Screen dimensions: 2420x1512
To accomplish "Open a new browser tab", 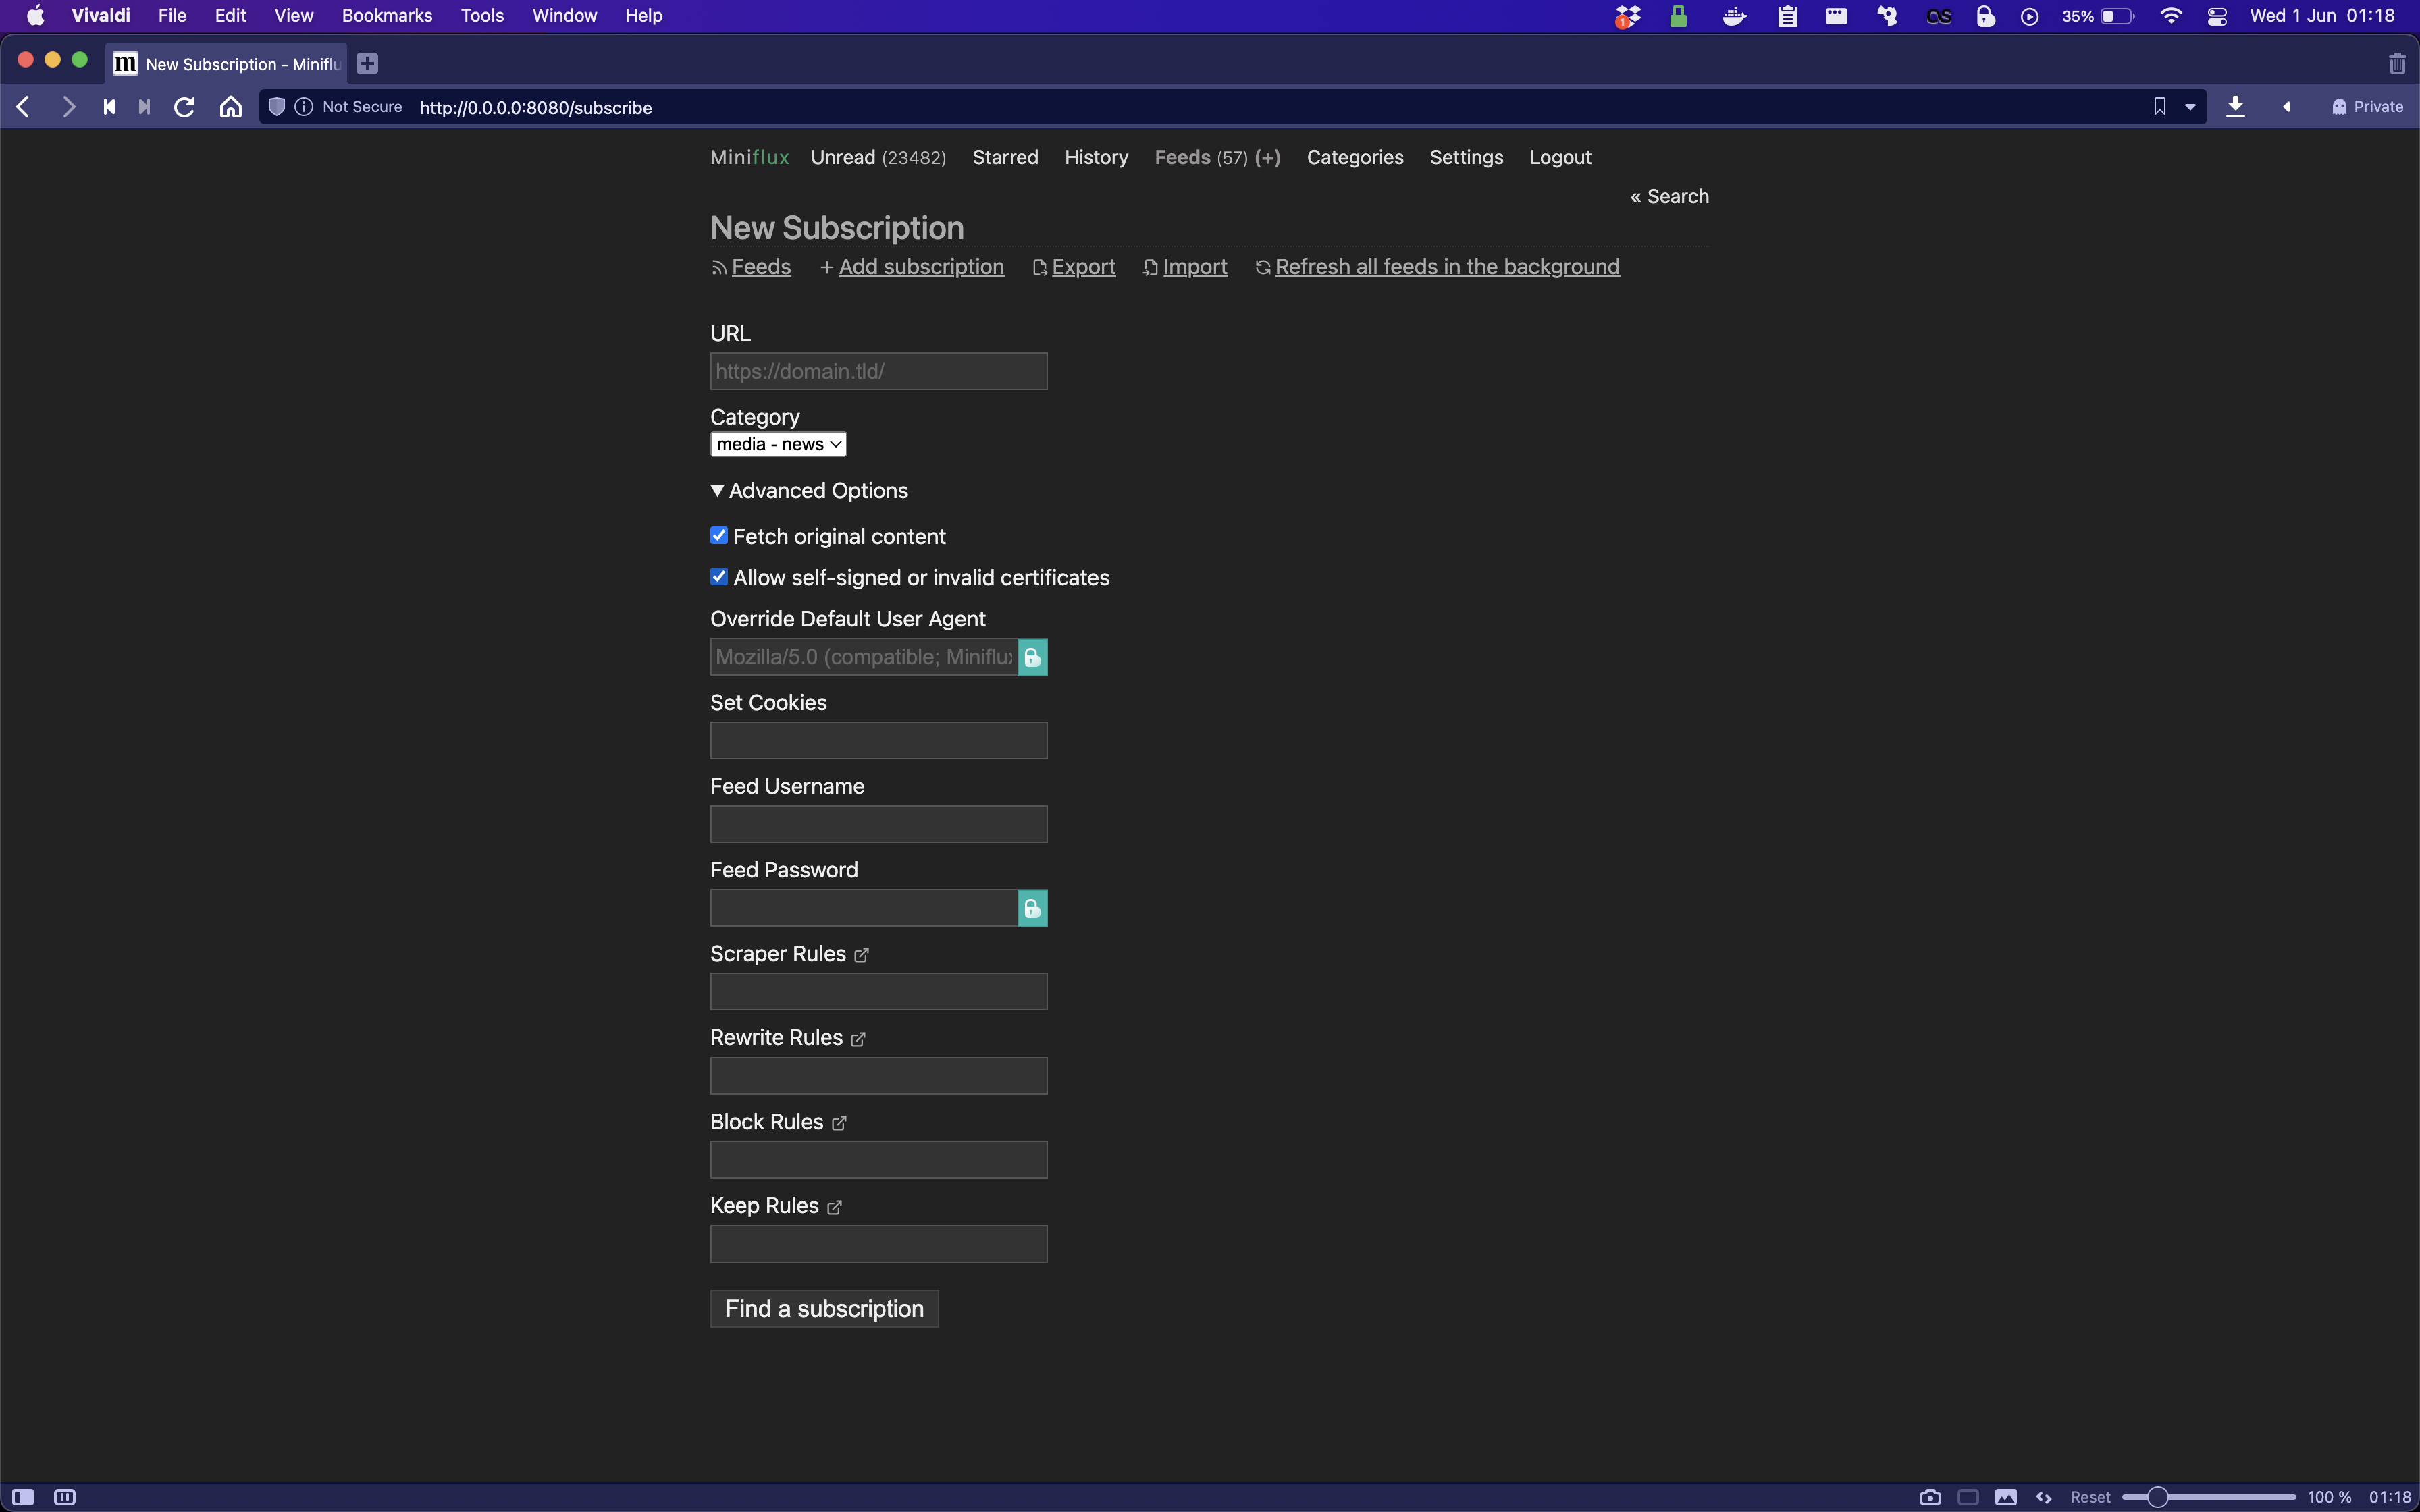I will (367, 63).
